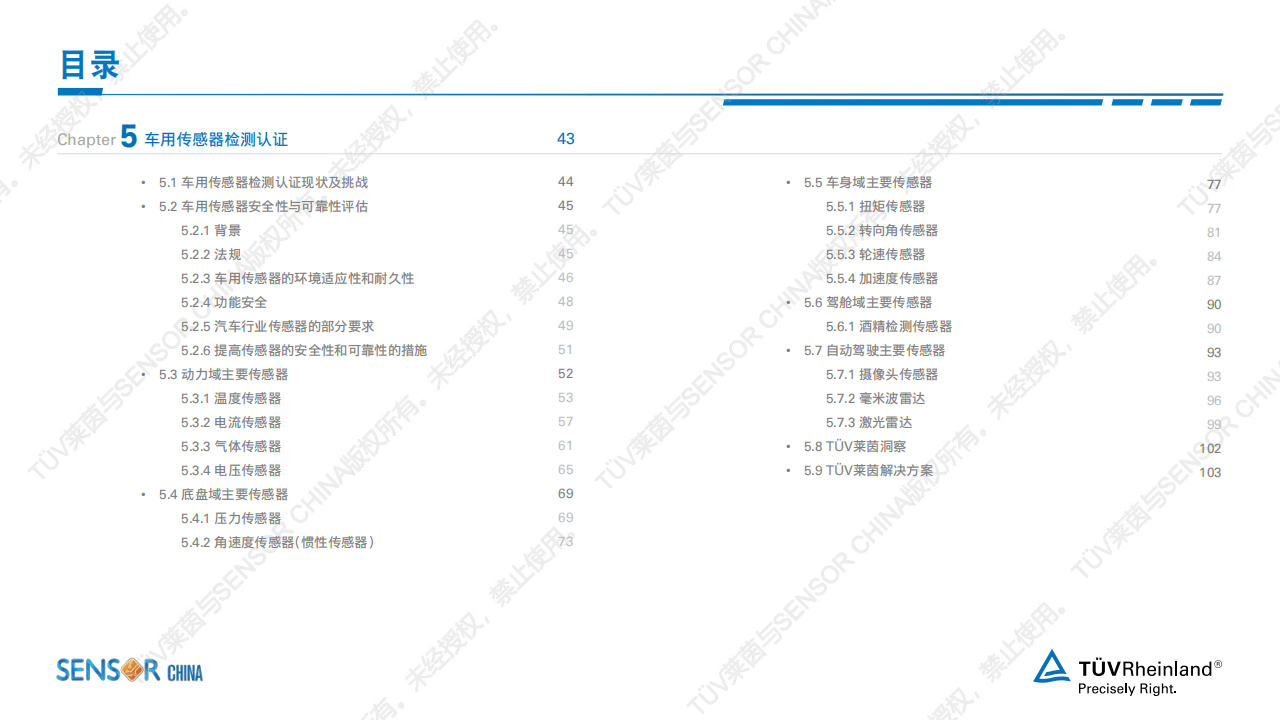
Task: Open section 5.9 TÜV莱茵解决方案
Action: (x=868, y=470)
